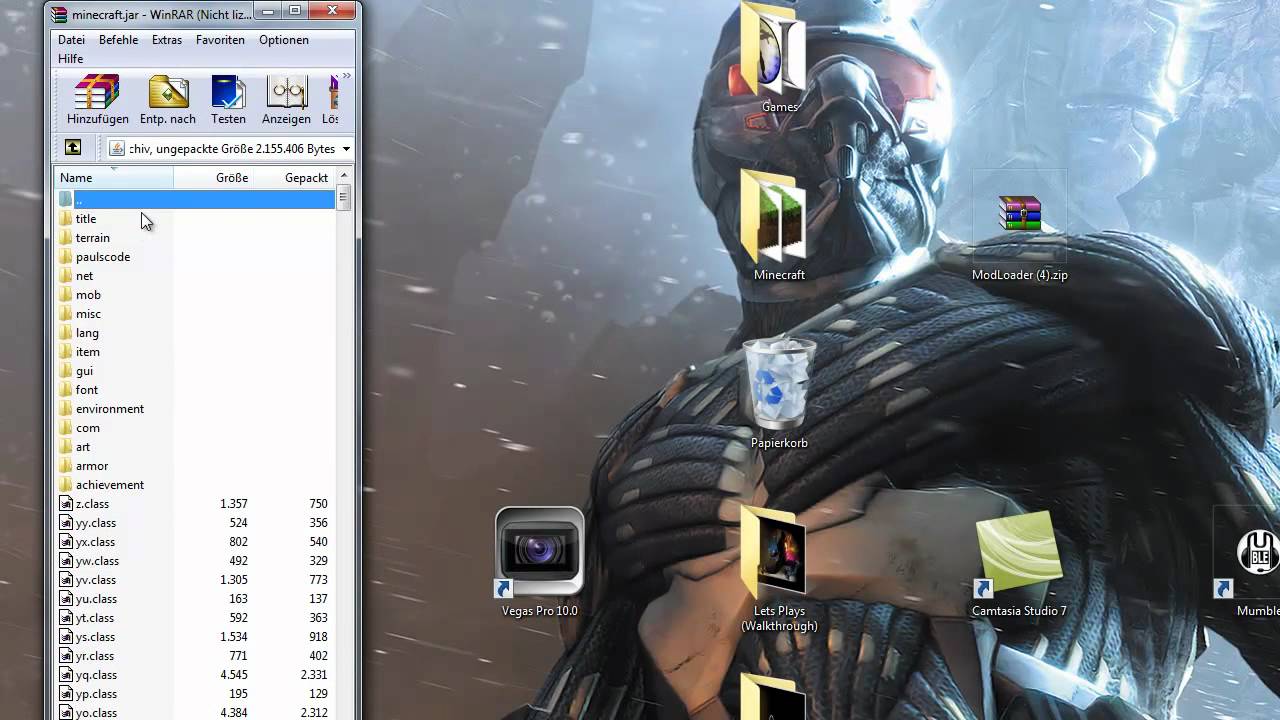Select the parent directory '..' row
Screen dimensions: 1280x720
195,200
